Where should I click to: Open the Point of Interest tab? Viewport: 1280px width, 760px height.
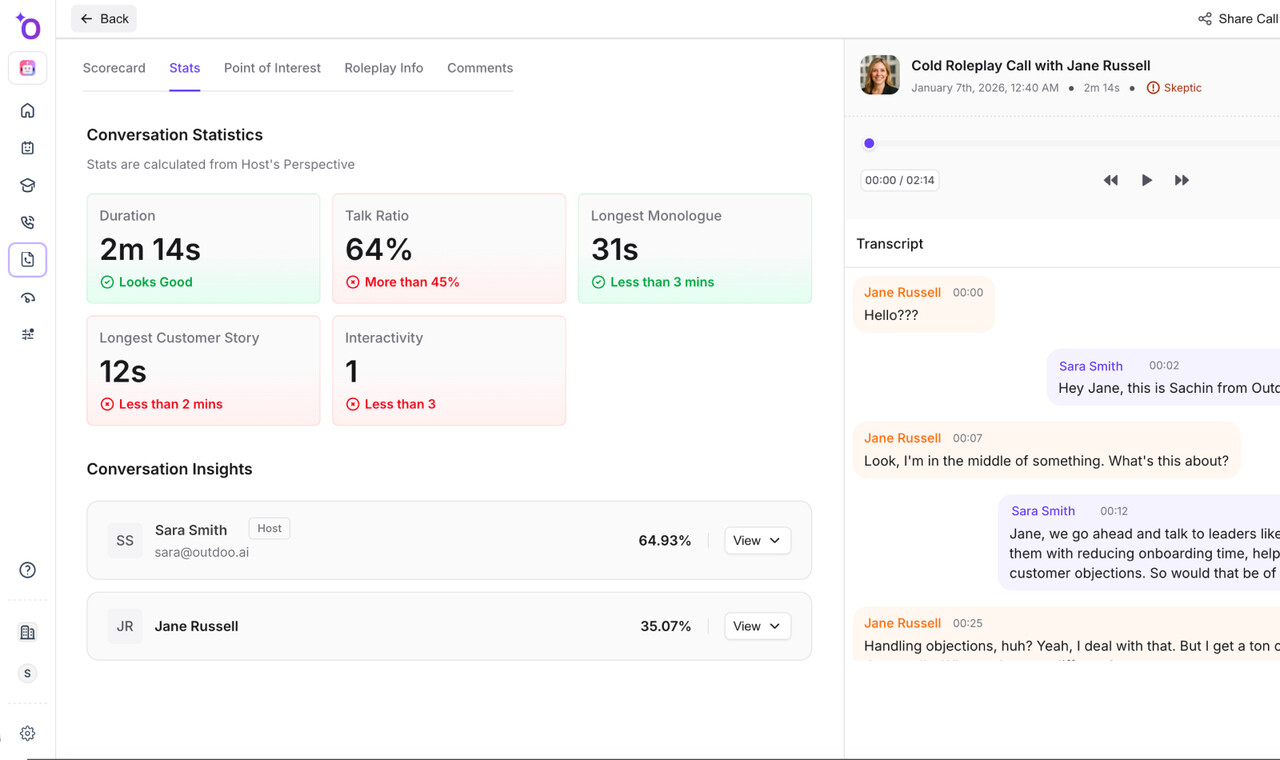click(272, 68)
